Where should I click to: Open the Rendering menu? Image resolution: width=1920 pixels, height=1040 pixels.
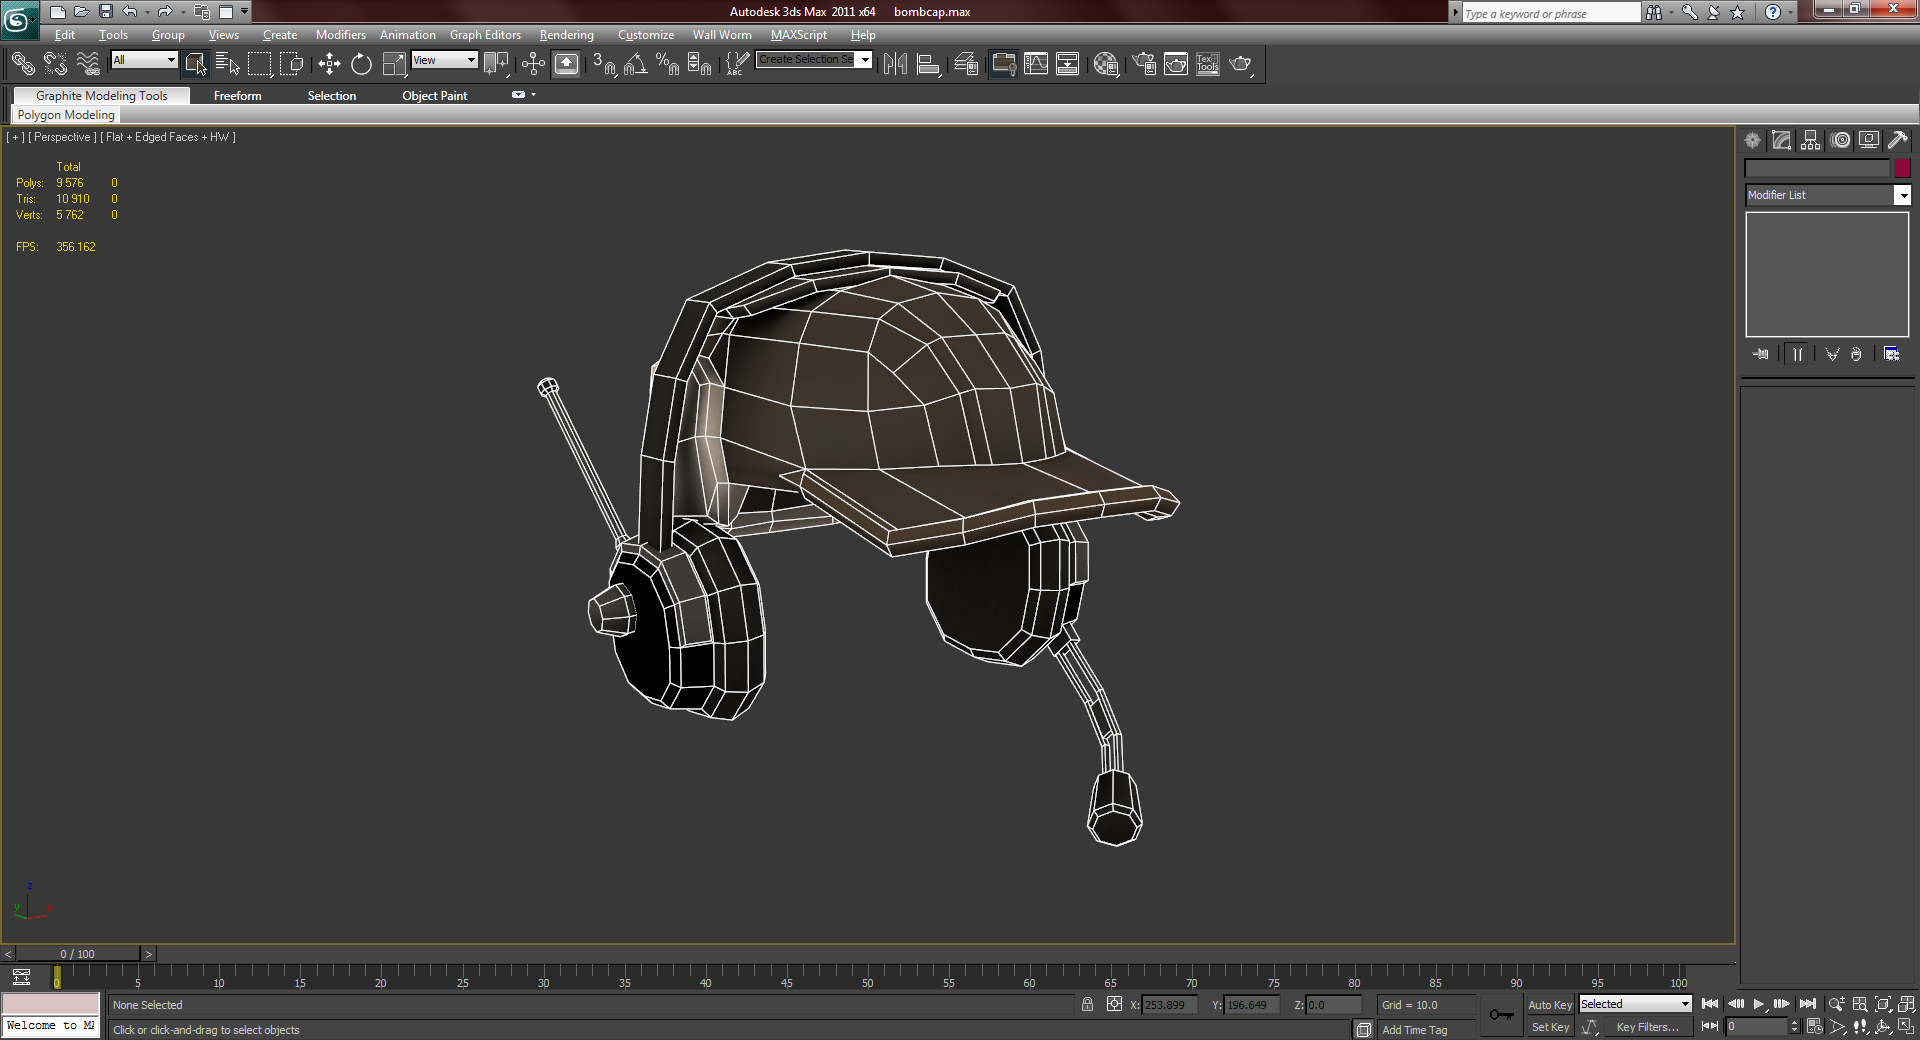tap(566, 35)
